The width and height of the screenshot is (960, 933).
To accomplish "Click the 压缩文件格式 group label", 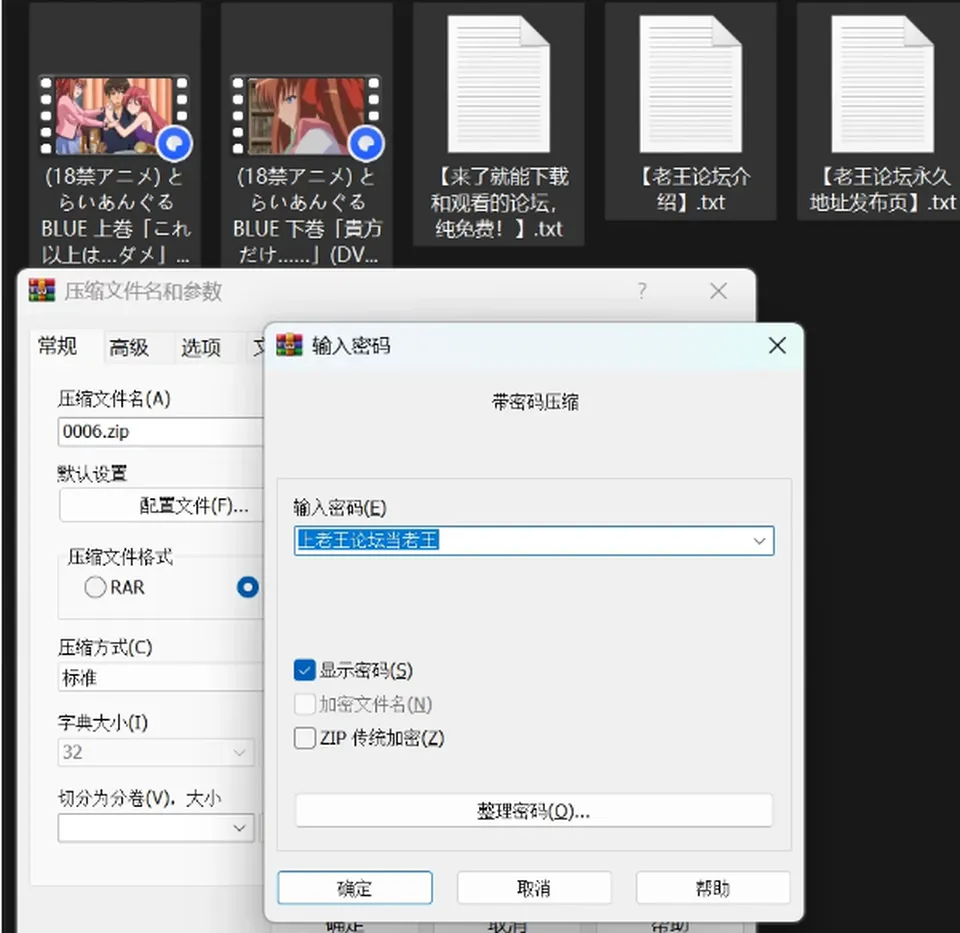I will 120,556.
